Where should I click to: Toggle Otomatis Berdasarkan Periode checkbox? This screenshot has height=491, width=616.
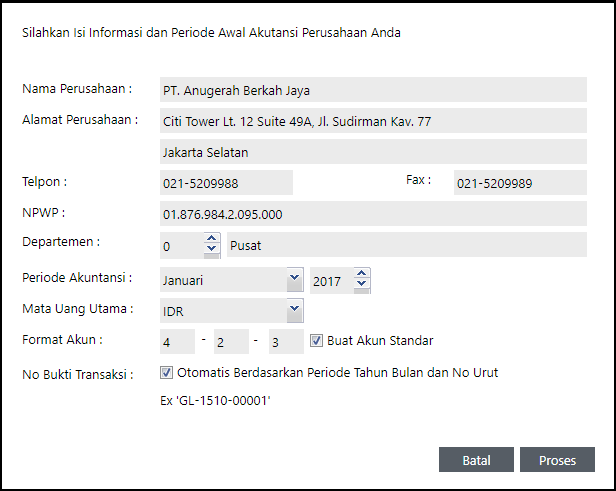166,373
